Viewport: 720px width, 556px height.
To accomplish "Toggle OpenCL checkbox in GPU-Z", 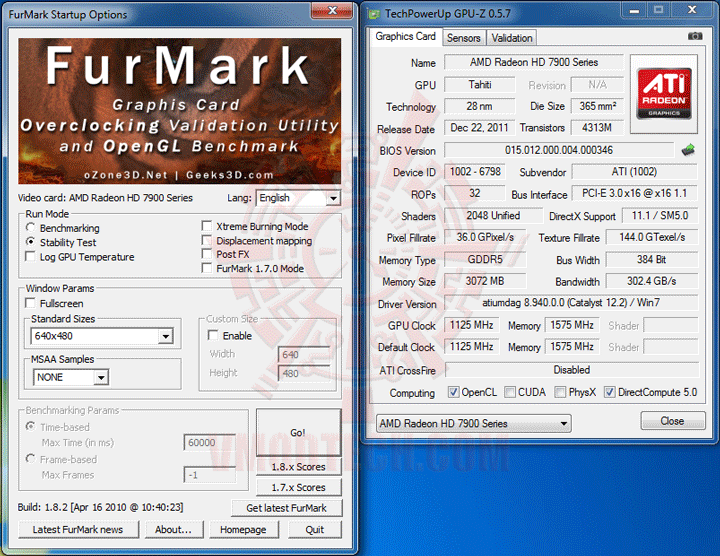I will coord(453,392).
